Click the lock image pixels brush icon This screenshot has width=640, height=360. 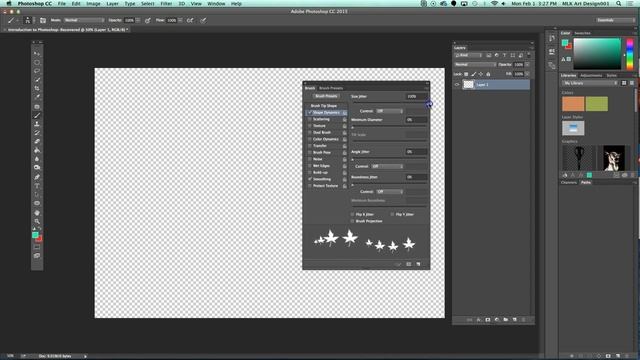473,74
